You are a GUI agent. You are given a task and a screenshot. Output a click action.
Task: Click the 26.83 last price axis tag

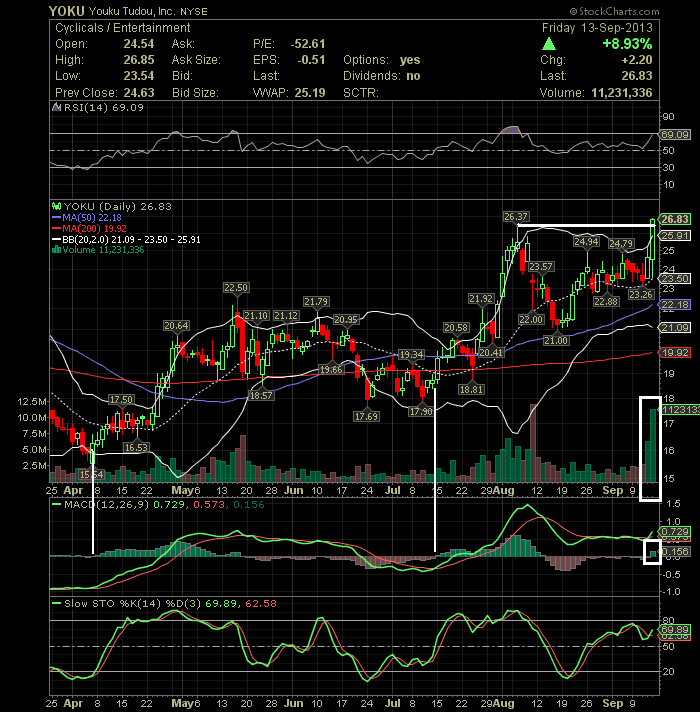[675, 219]
